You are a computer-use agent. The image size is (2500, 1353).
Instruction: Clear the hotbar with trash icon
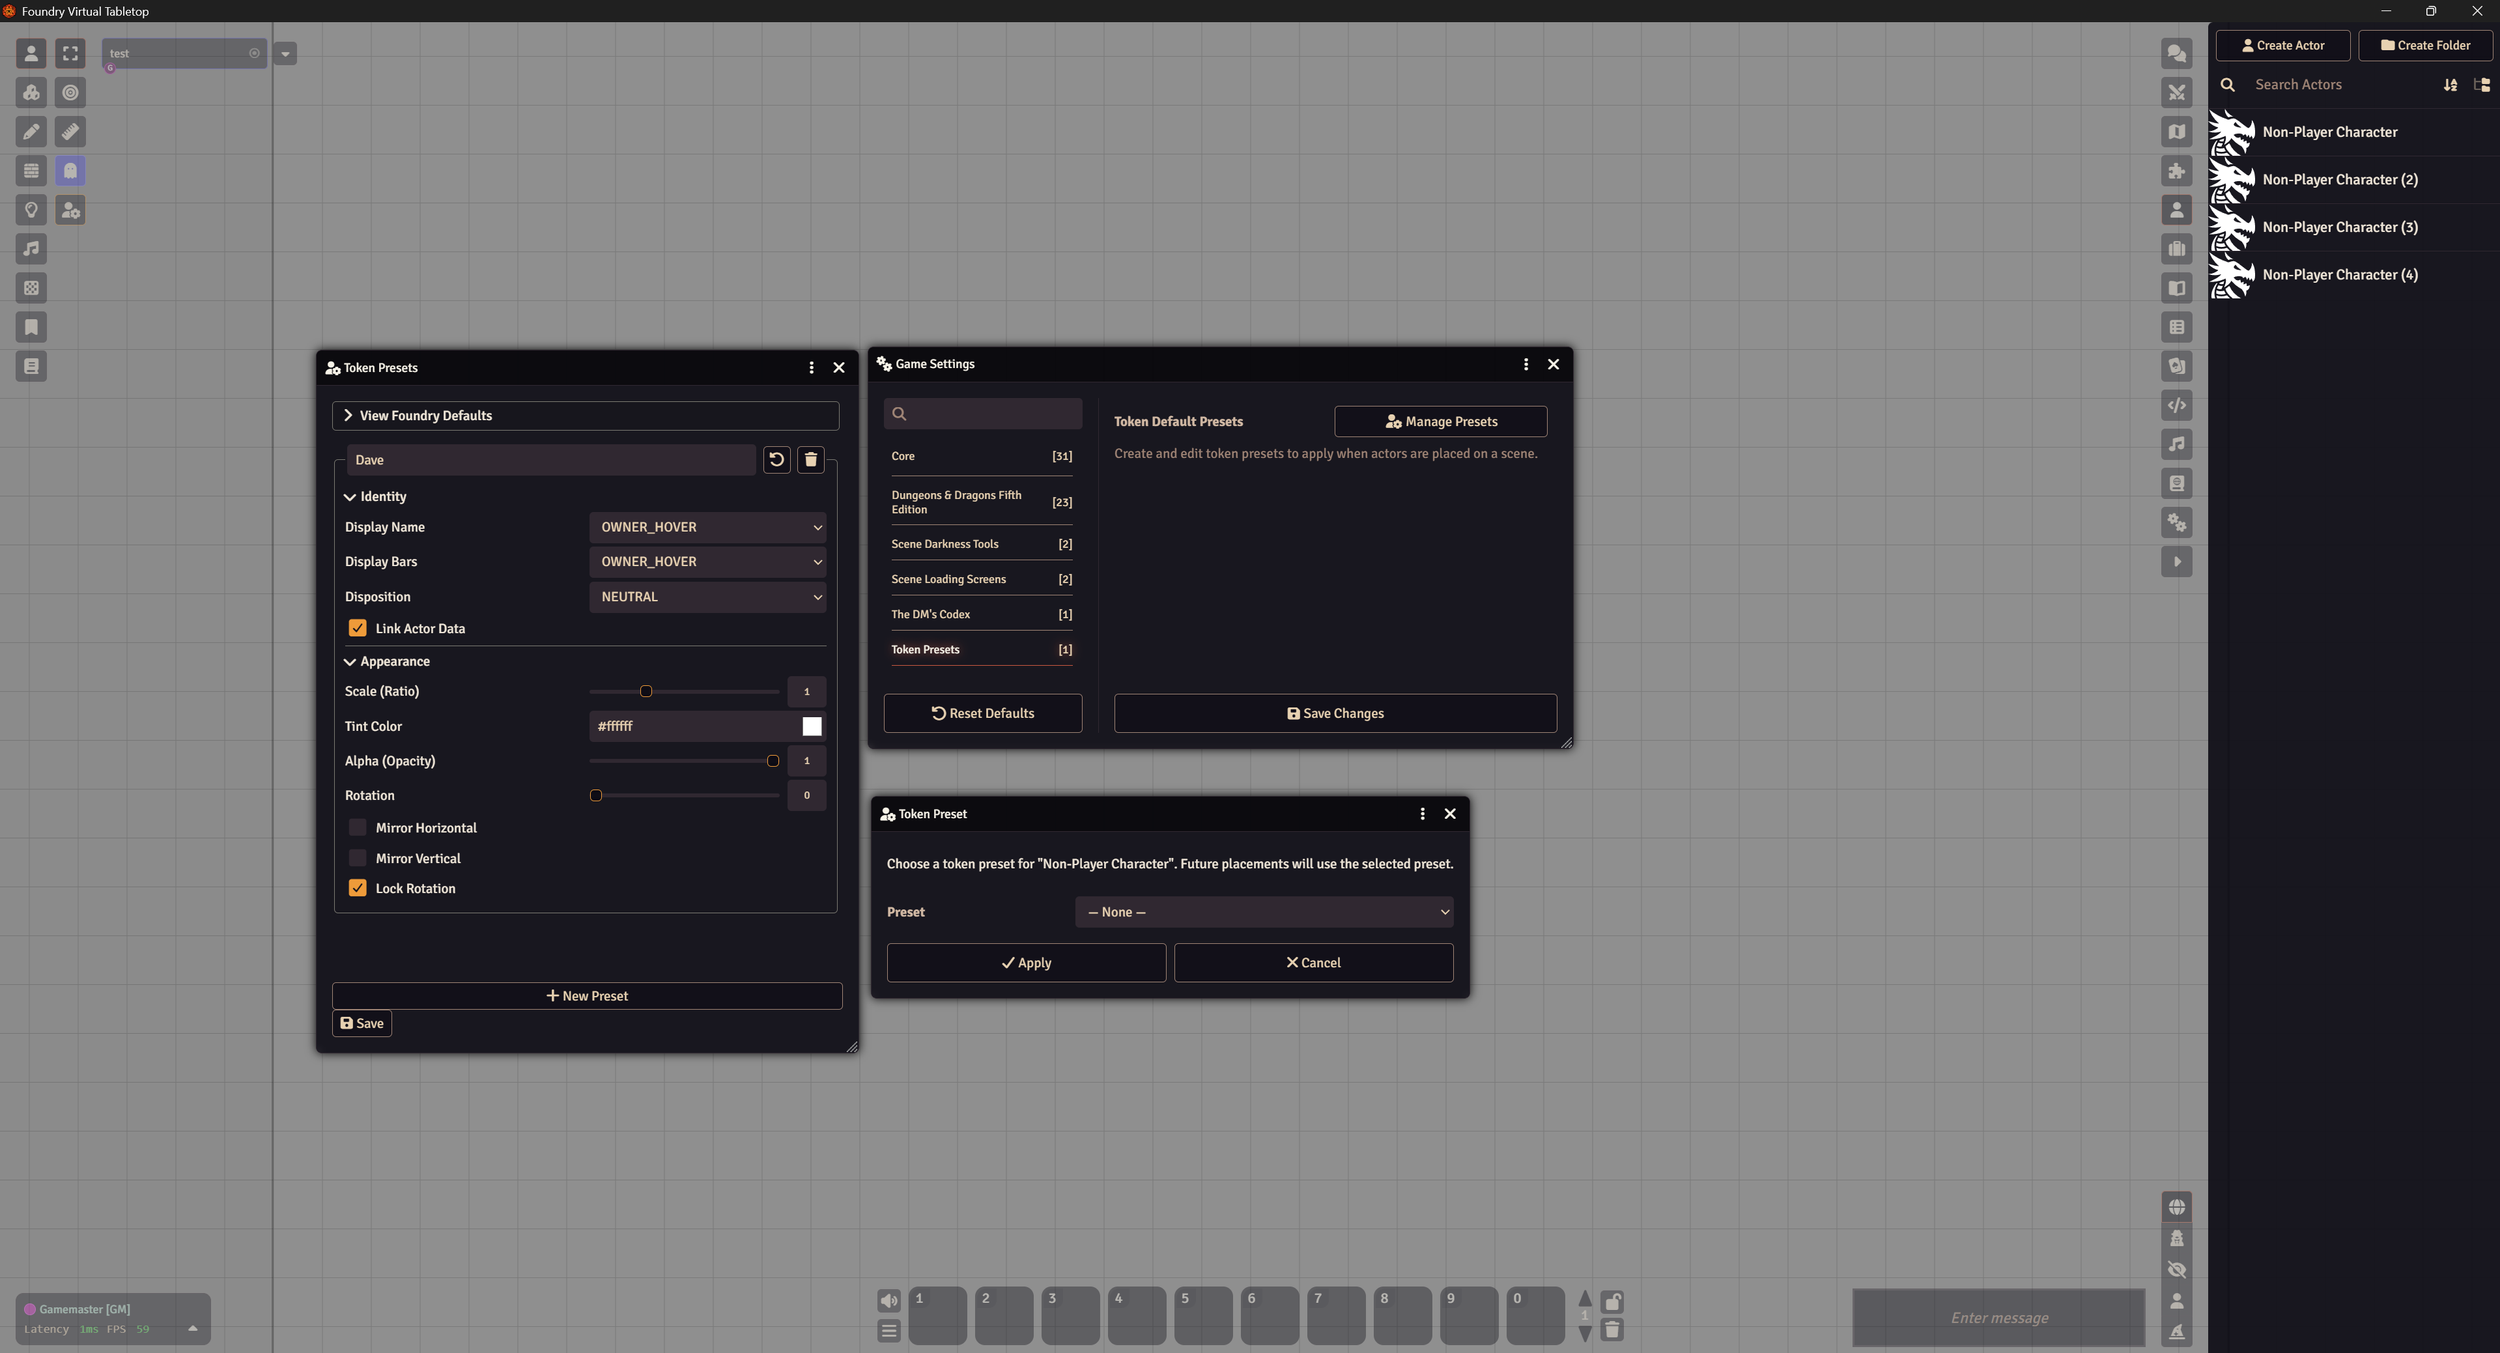(x=1612, y=1330)
